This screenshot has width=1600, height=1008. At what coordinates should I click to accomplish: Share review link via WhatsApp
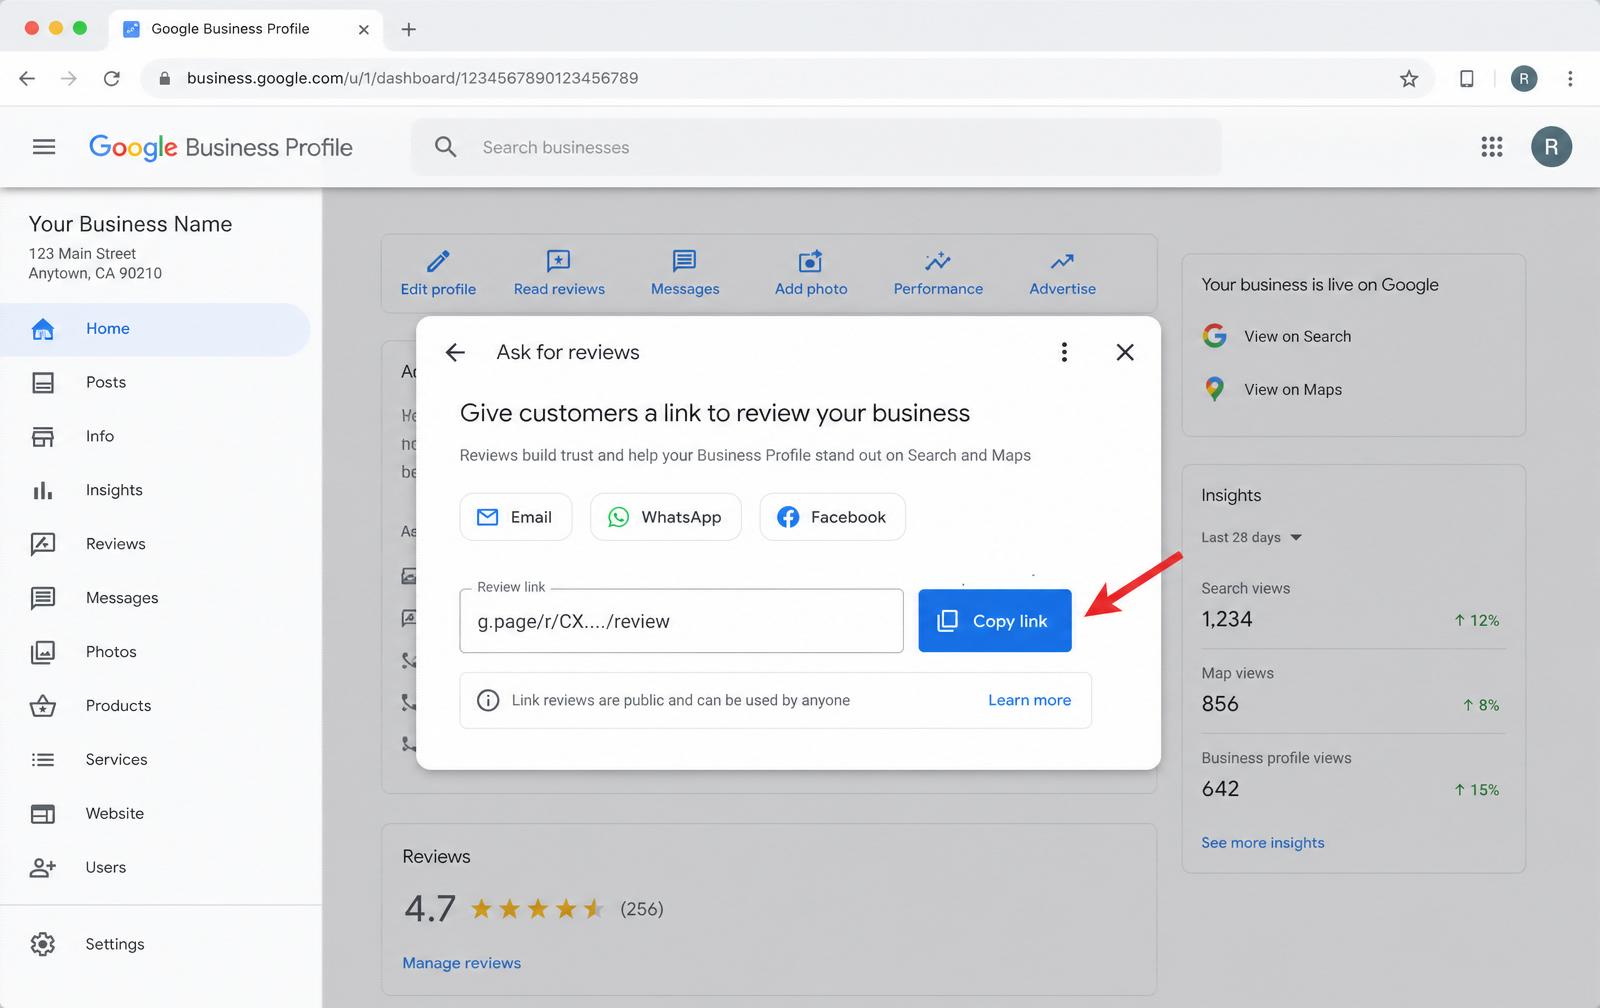(x=666, y=517)
